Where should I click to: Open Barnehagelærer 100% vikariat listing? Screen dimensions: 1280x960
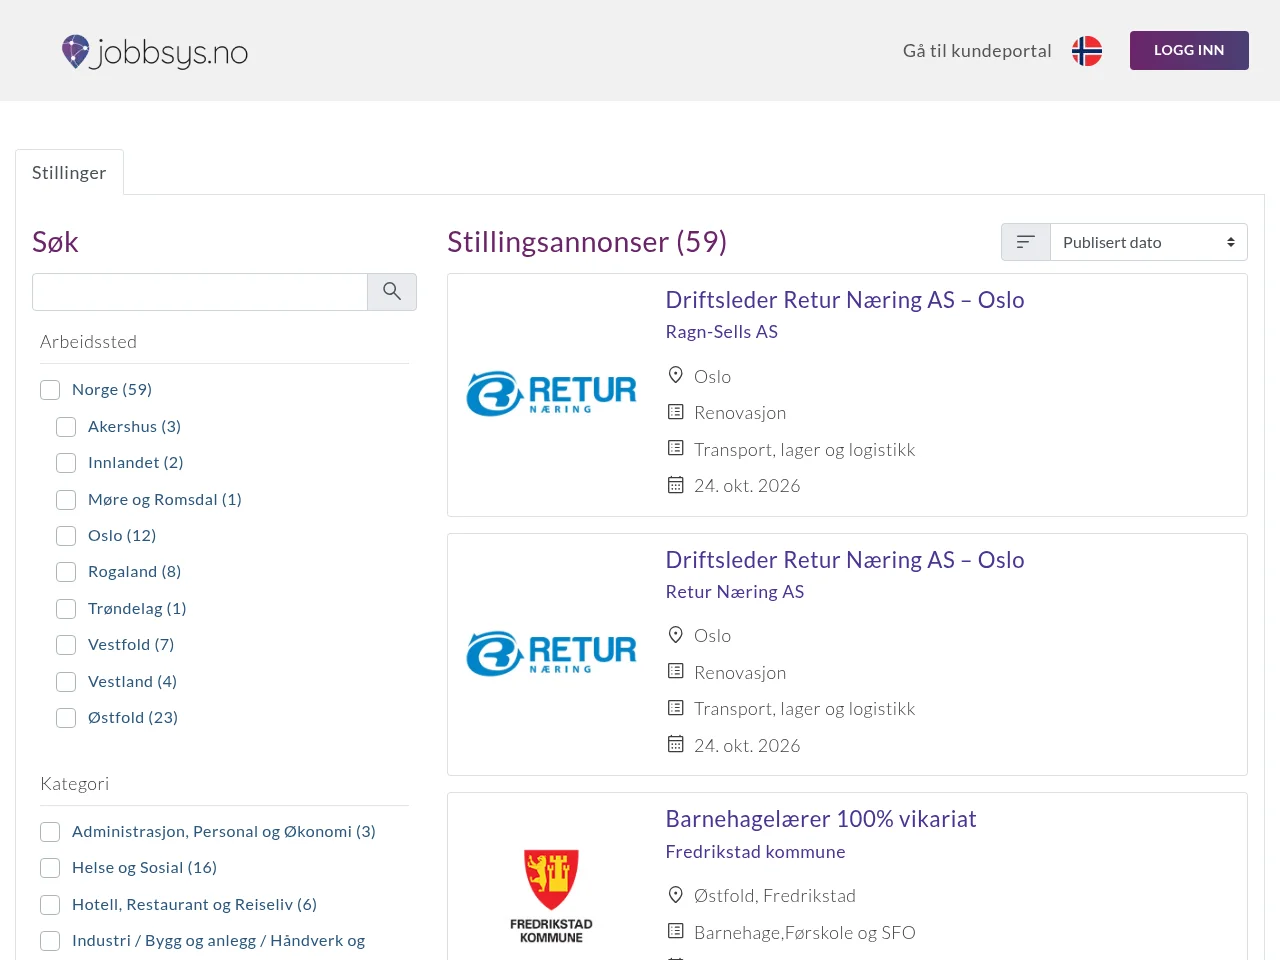pyautogui.click(x=821, y=819)
